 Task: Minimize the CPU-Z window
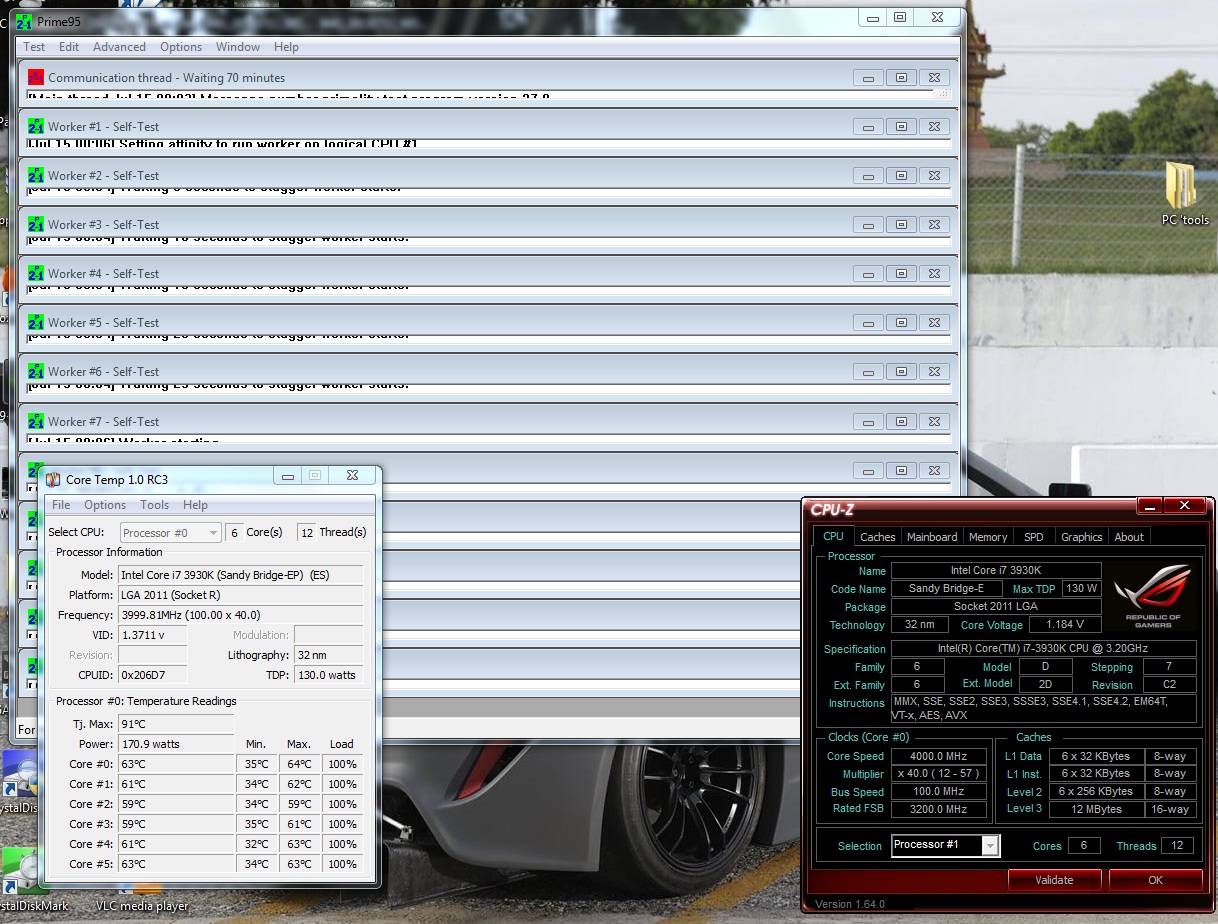point(1149,506)
